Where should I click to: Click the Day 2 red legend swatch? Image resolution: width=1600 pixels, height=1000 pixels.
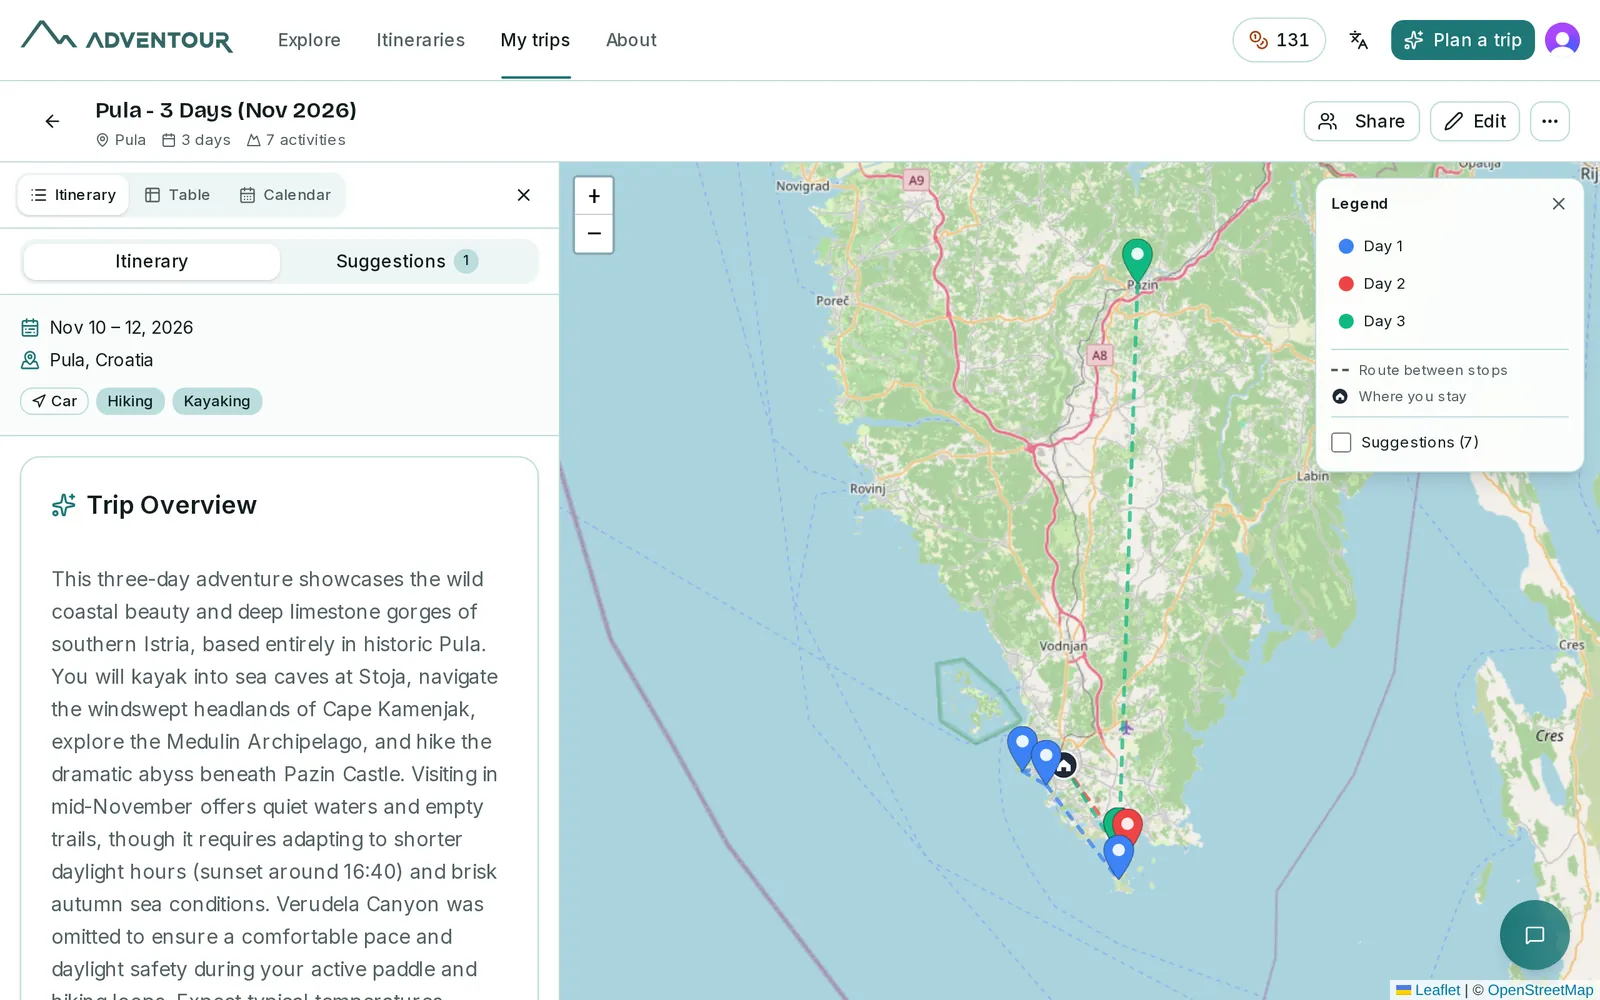[1346, 284]
